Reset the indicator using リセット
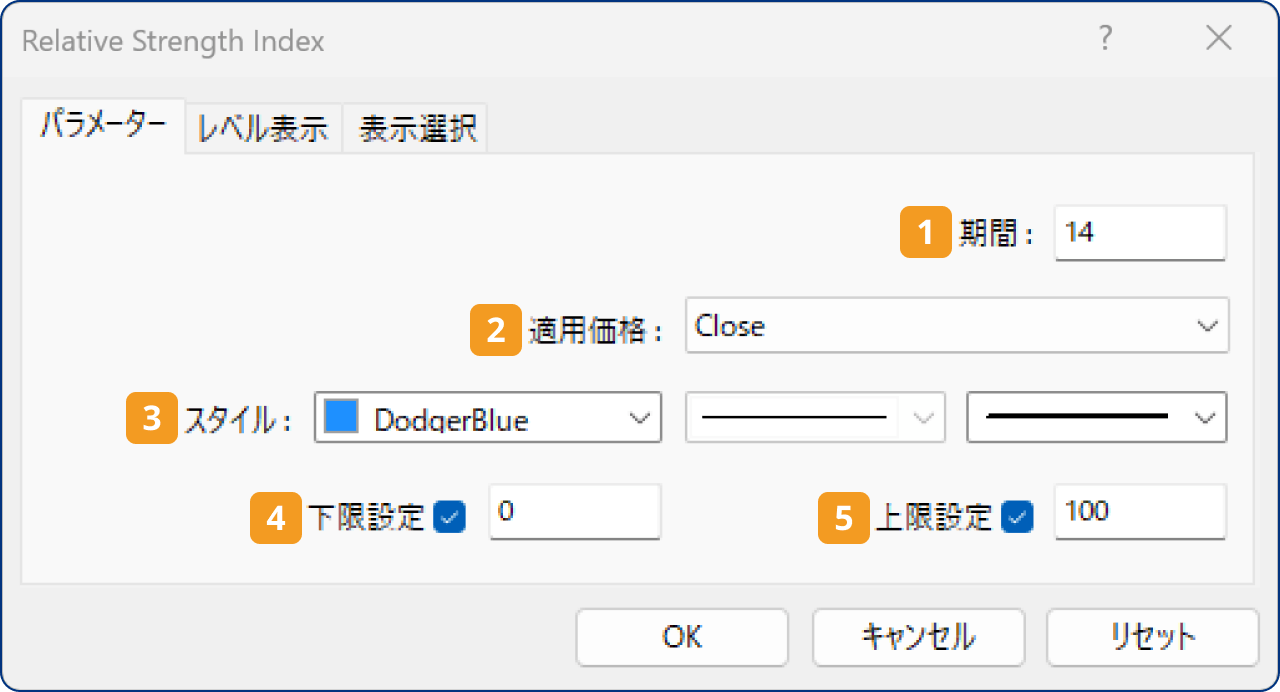The width and height of the screenshot is (1280, 692). [x=1151, y=637]
